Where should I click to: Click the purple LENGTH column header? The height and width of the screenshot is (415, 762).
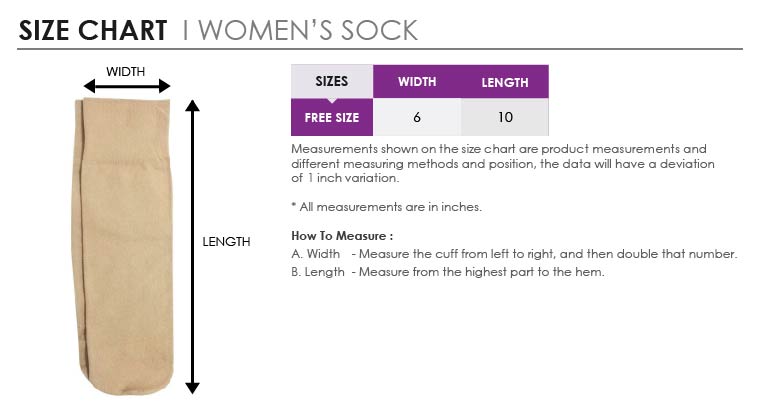coord(505,82)
